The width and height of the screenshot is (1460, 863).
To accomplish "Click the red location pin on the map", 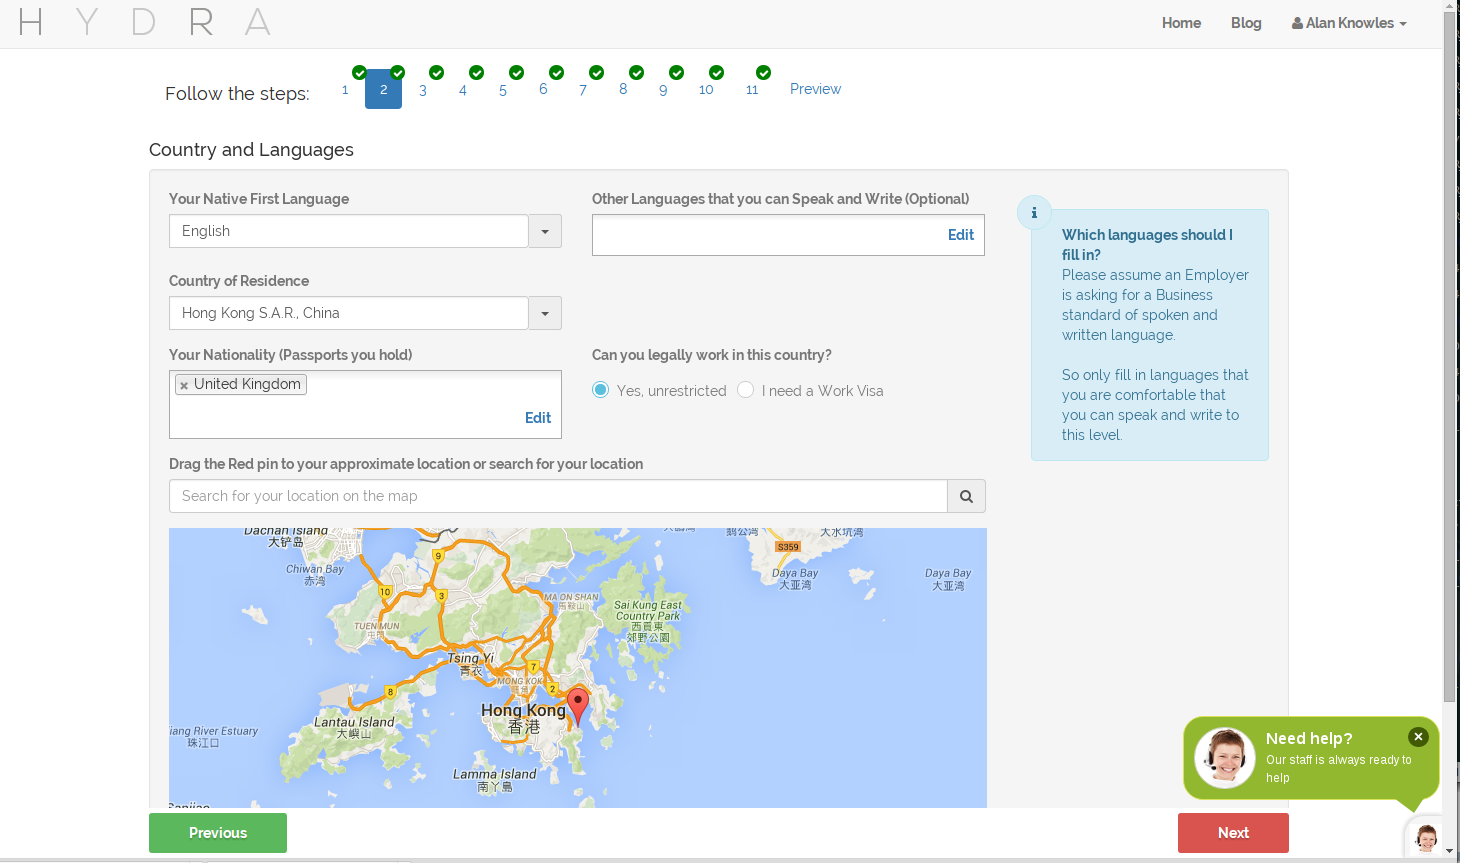I will coord(578,706).
